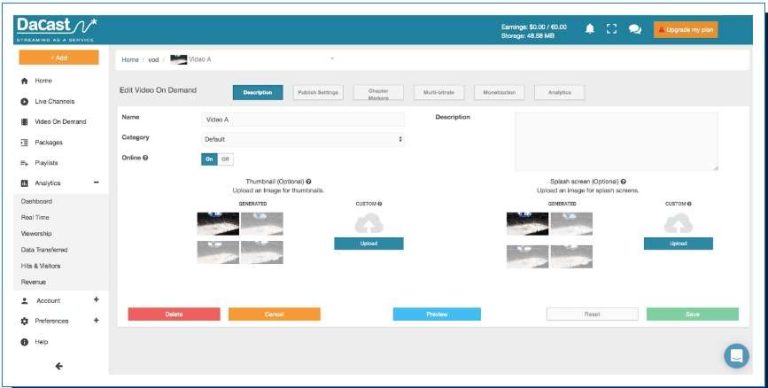Click the Thumbnail custom upload cloud icon
Screen dimensions: 768x388
pyautogui.click(x=369, y=223)
